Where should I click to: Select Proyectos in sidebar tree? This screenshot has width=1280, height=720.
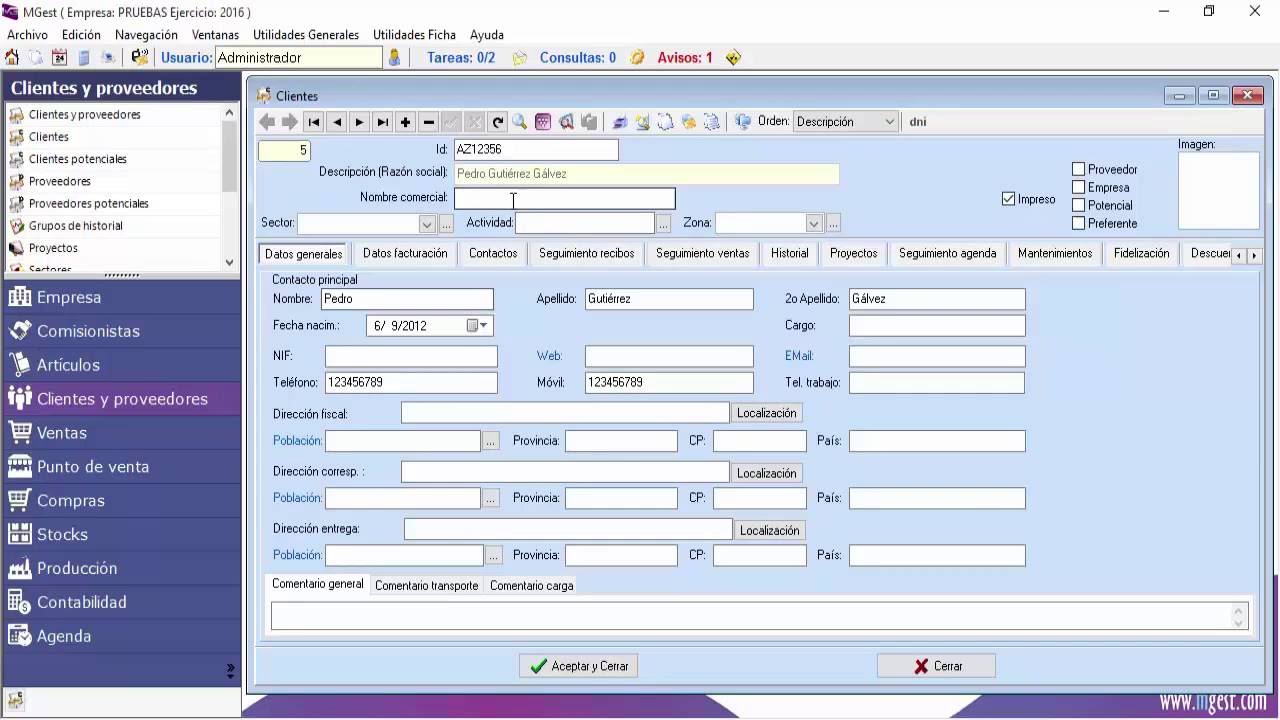pyautogui.click(x=53, y=248)
